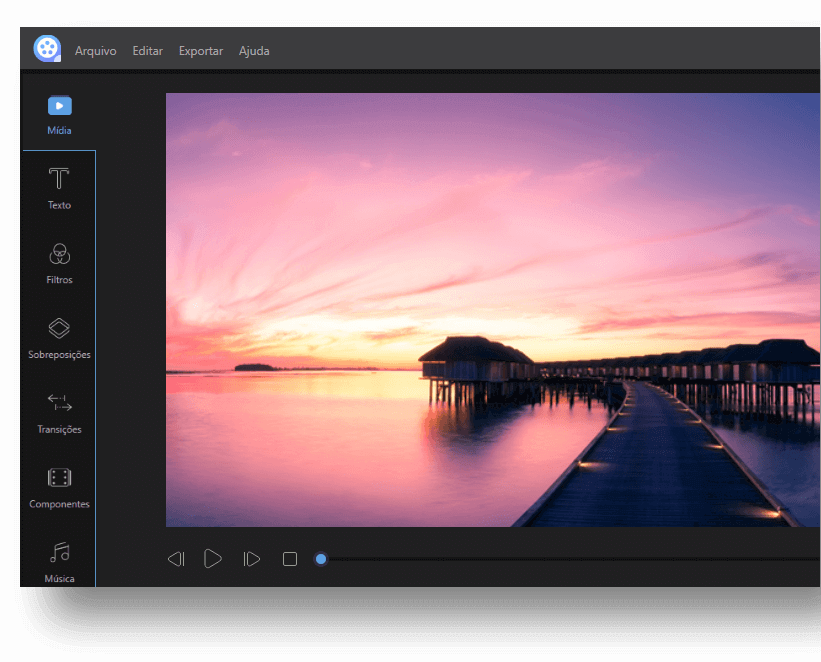Click the app logo icon in the top bar
Viewport: 821px width, 662px height.
47,47
